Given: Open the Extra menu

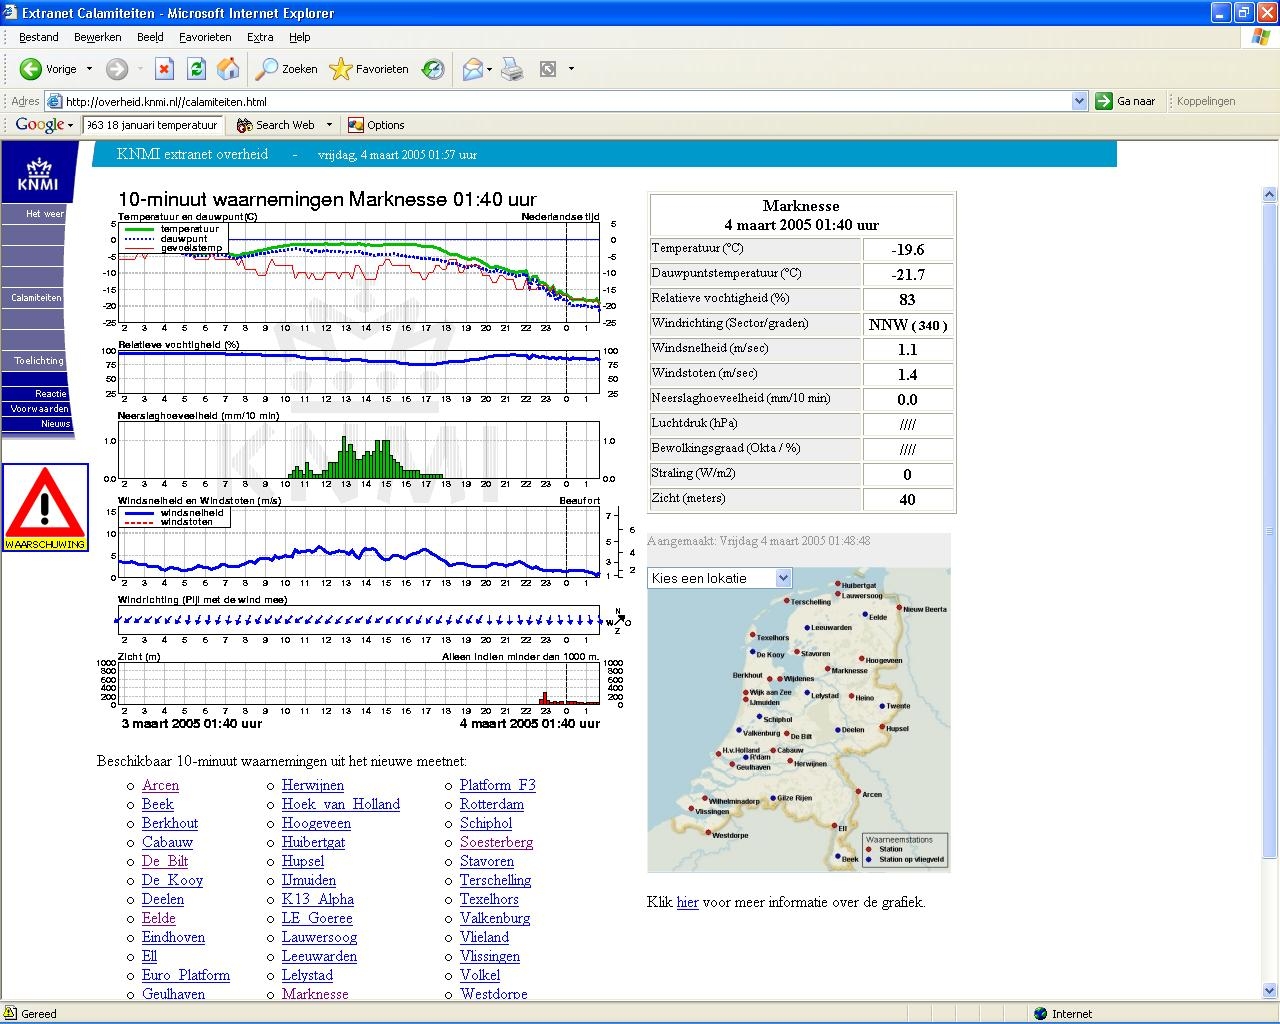Looking at the screenshot, I should (260, 37).
